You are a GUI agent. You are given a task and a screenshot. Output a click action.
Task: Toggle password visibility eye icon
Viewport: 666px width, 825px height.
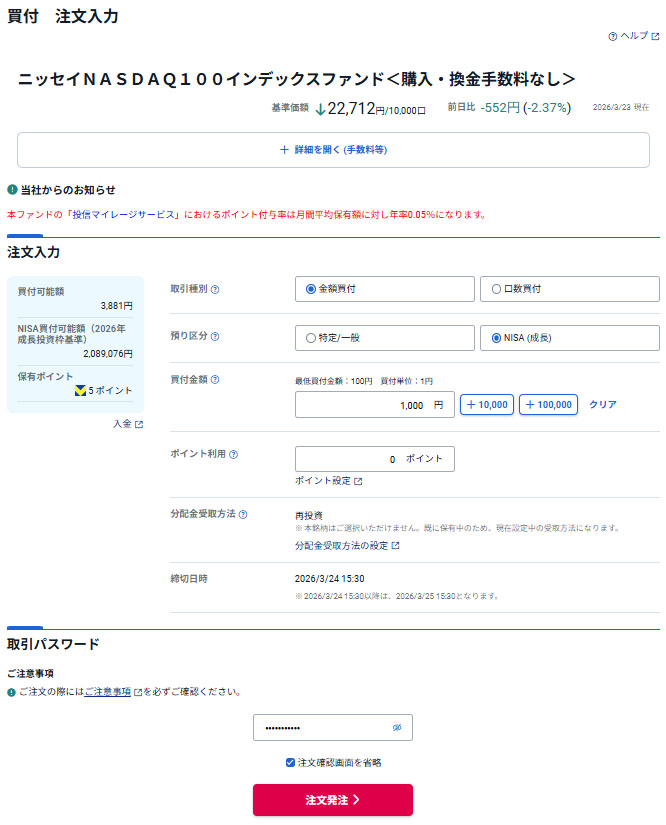click(397, 728)
